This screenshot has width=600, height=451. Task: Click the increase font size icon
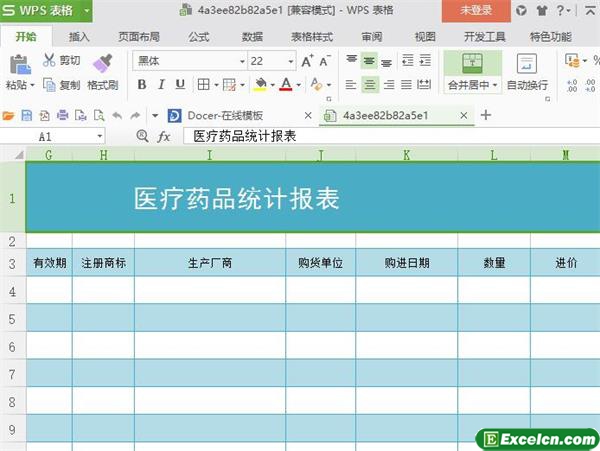tap(307, 61)
